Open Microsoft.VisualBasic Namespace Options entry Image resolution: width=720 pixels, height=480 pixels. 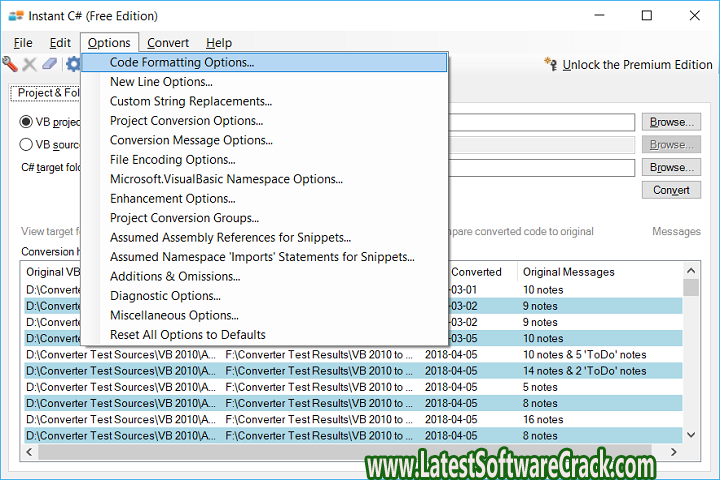264,179
